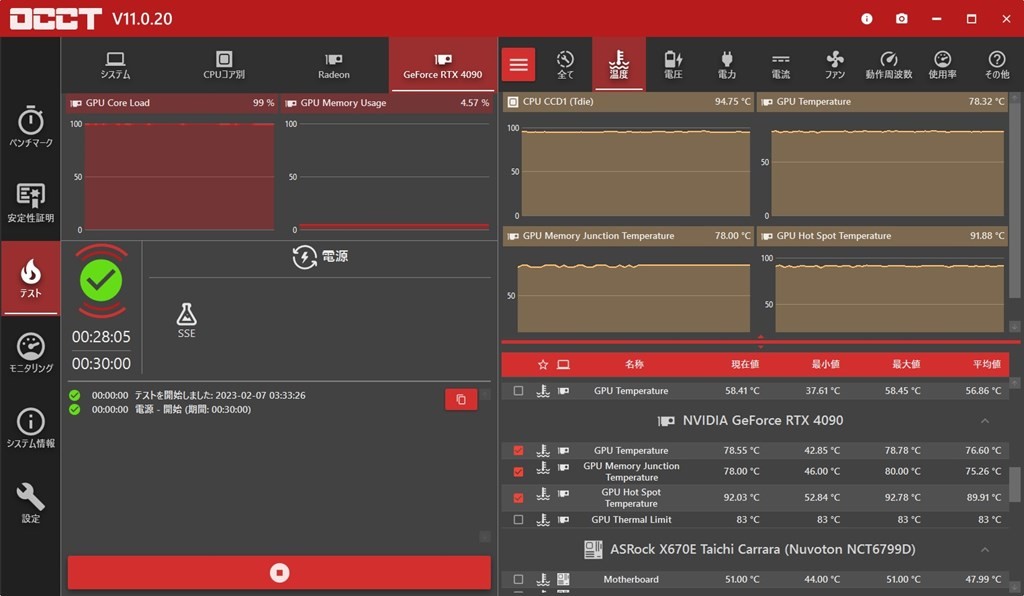The width and height of the screenshot is (1024, 596).
Task: Open the ベンチマーク benchmark section
Action: (x=31, y=127)
